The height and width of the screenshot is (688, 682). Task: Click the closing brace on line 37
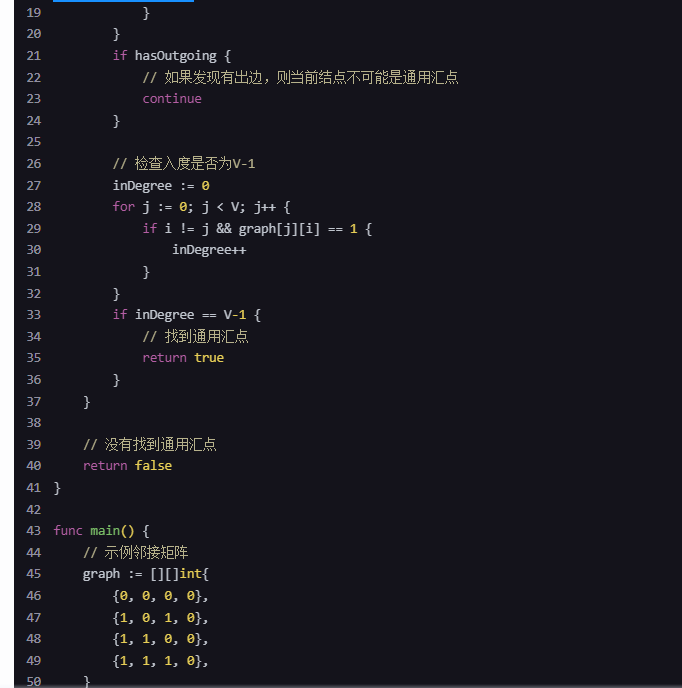click(86, 401)
